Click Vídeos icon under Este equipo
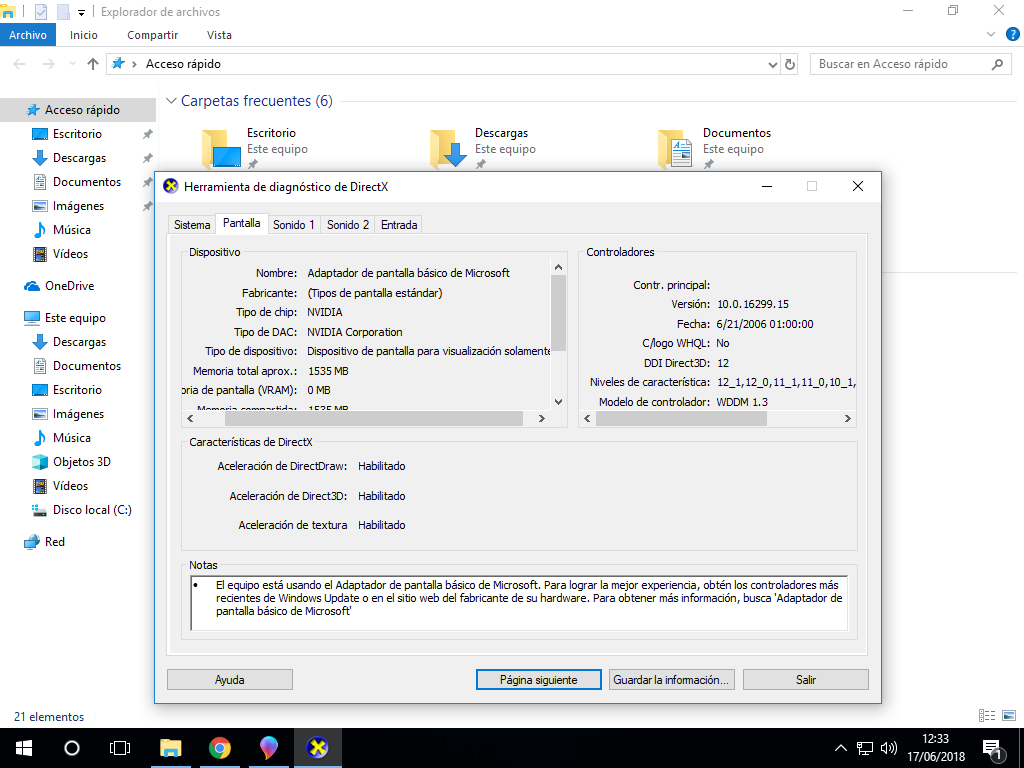Viewport: 1024px width, 768px height. point(40,486)
